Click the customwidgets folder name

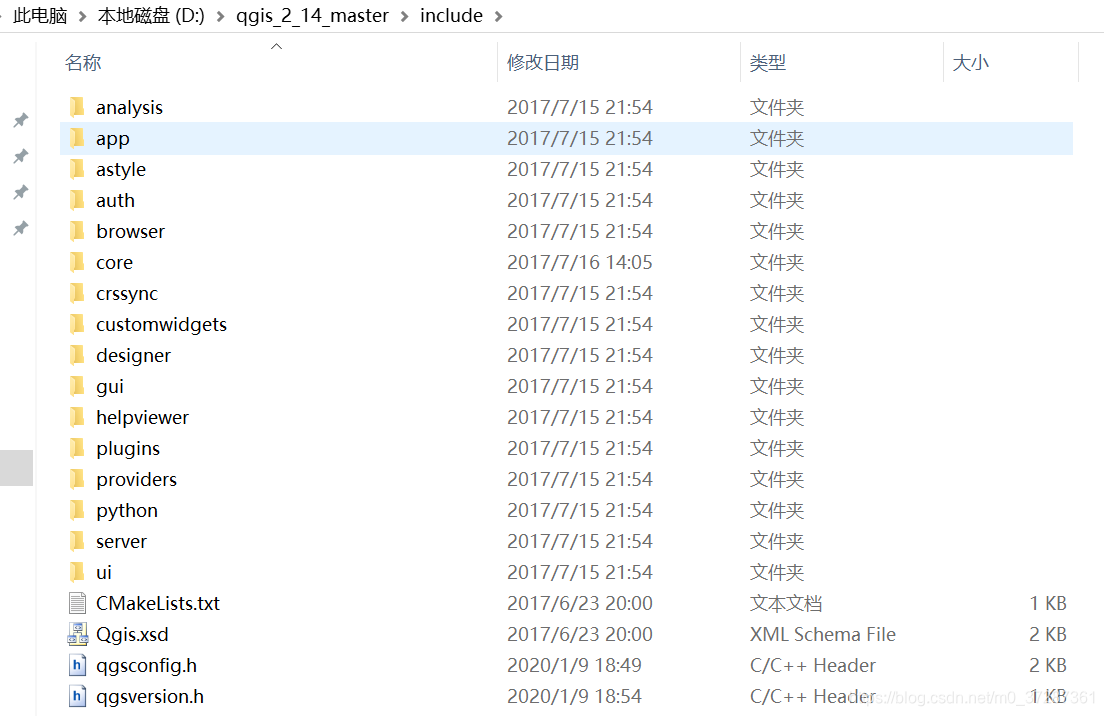point(161,325)
